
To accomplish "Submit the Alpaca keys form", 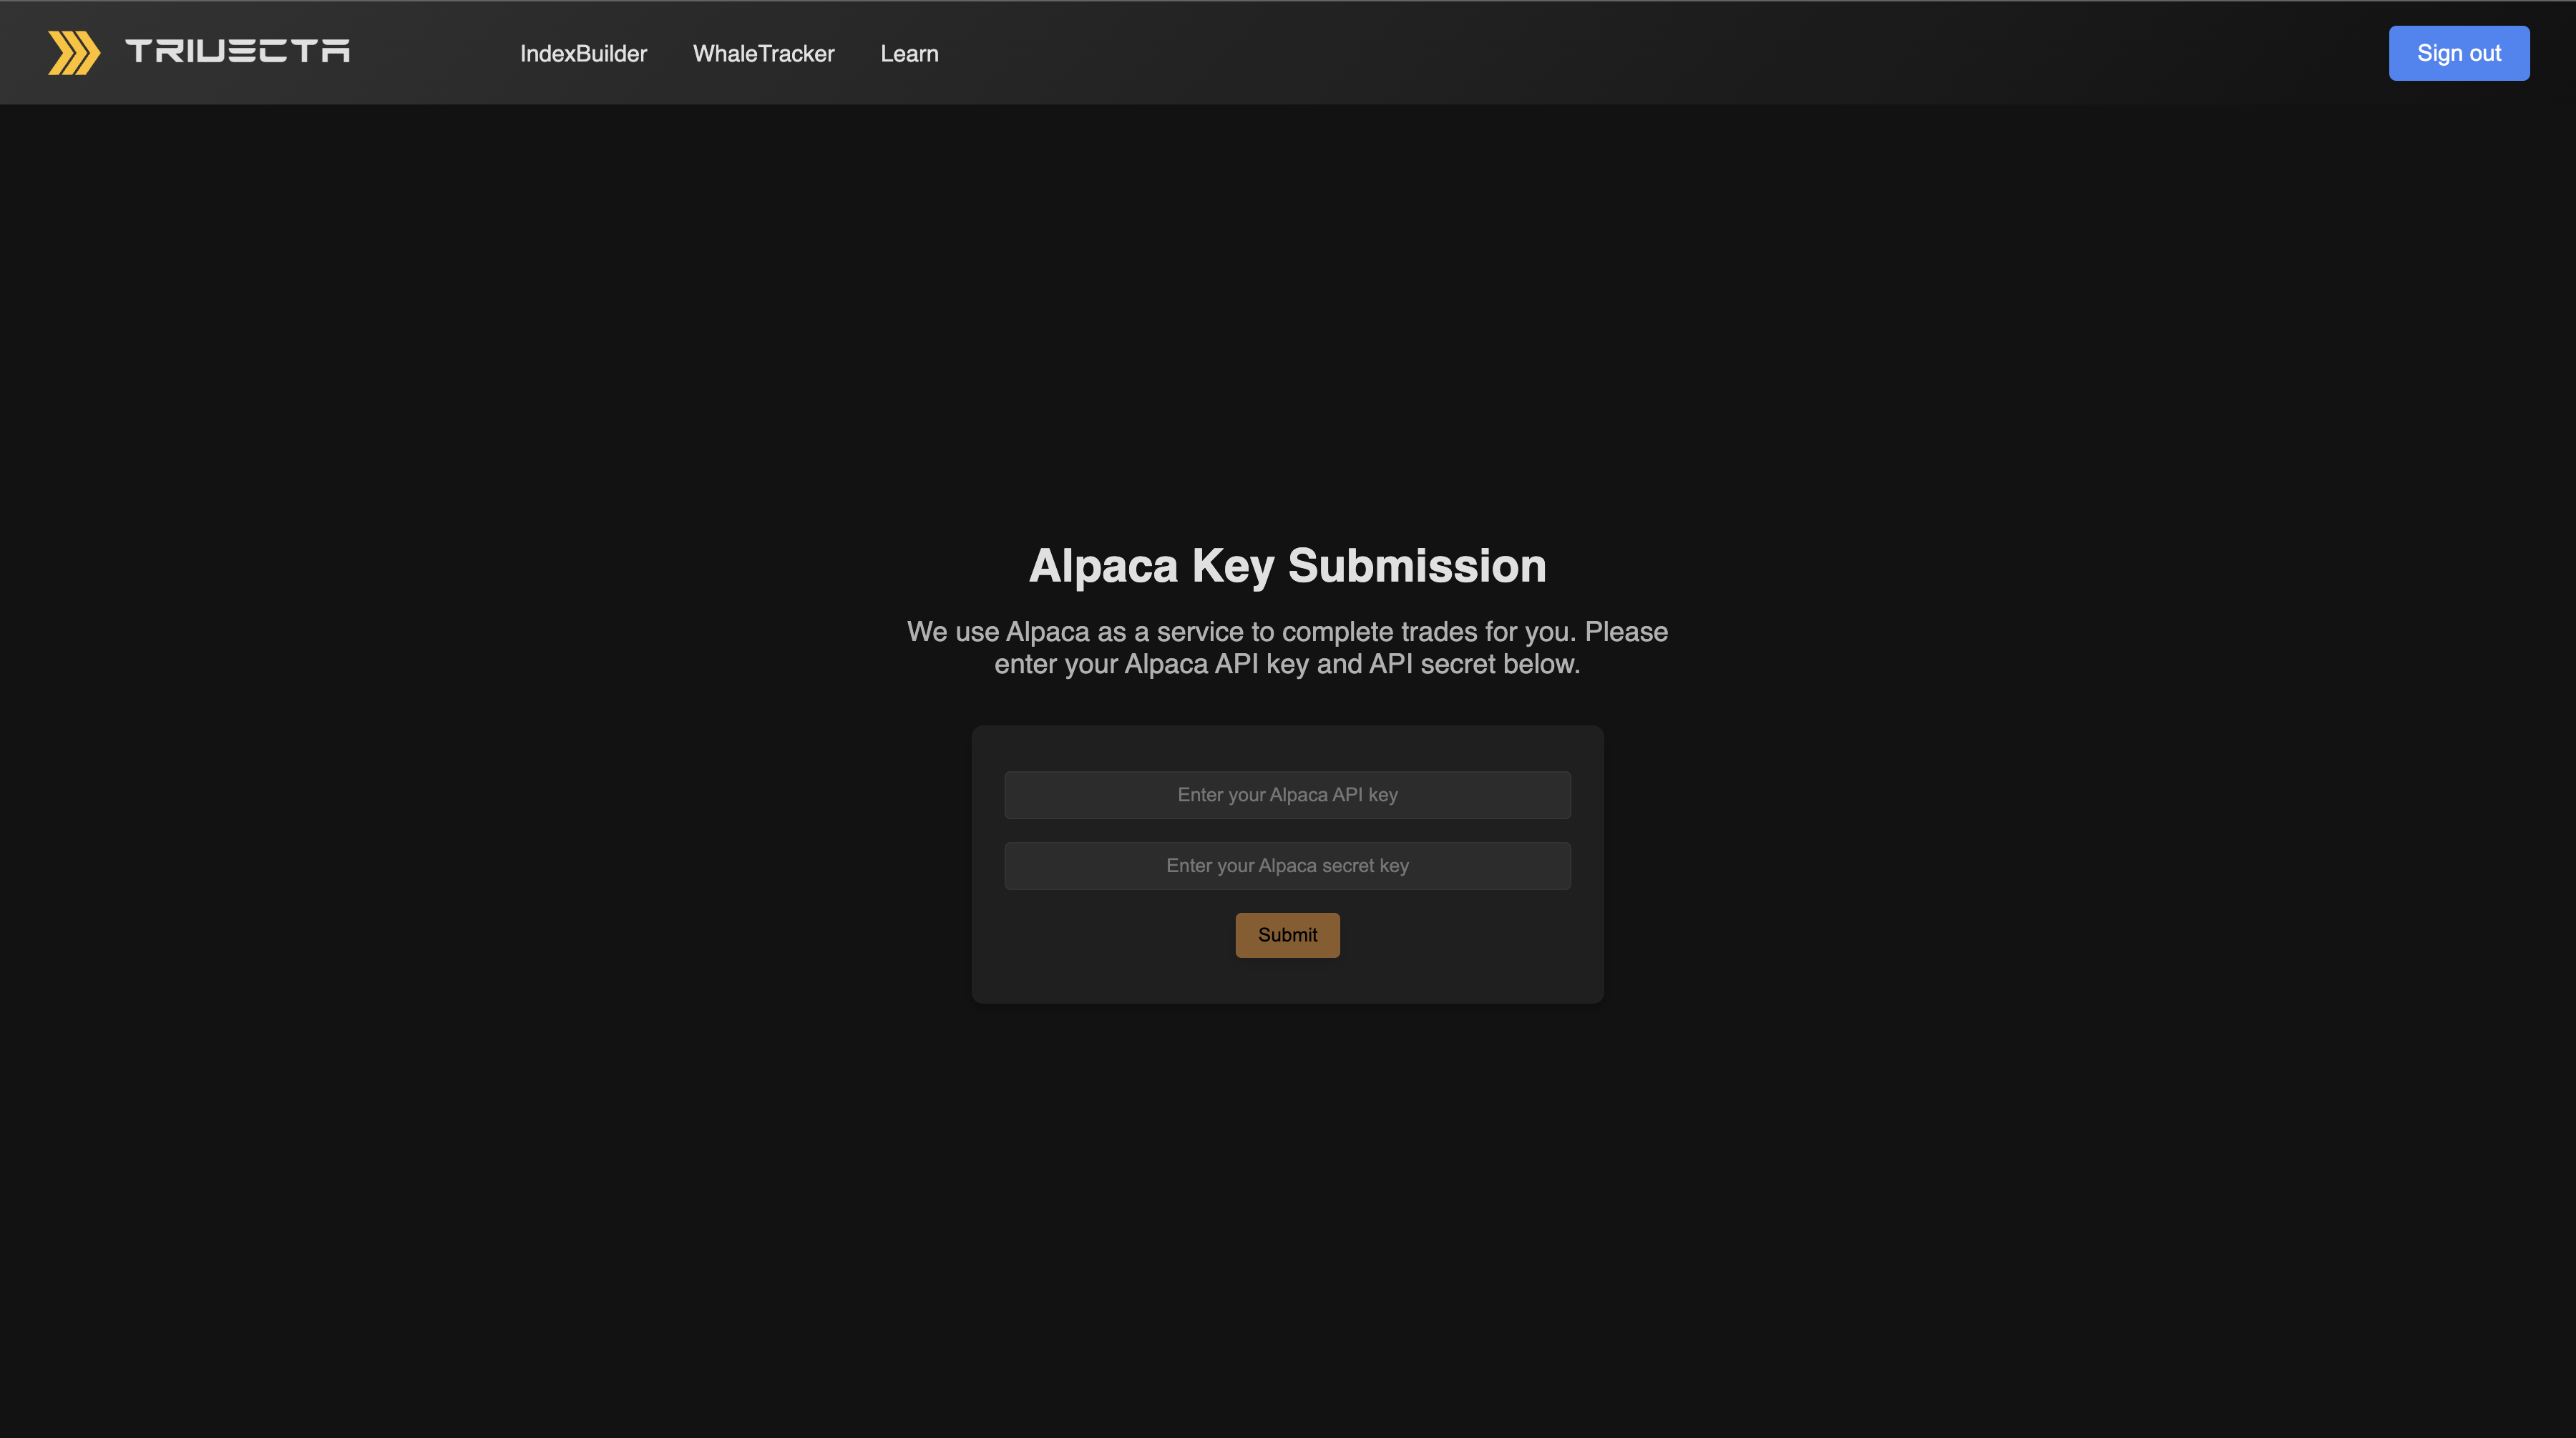I will (x=1287, y=935).
